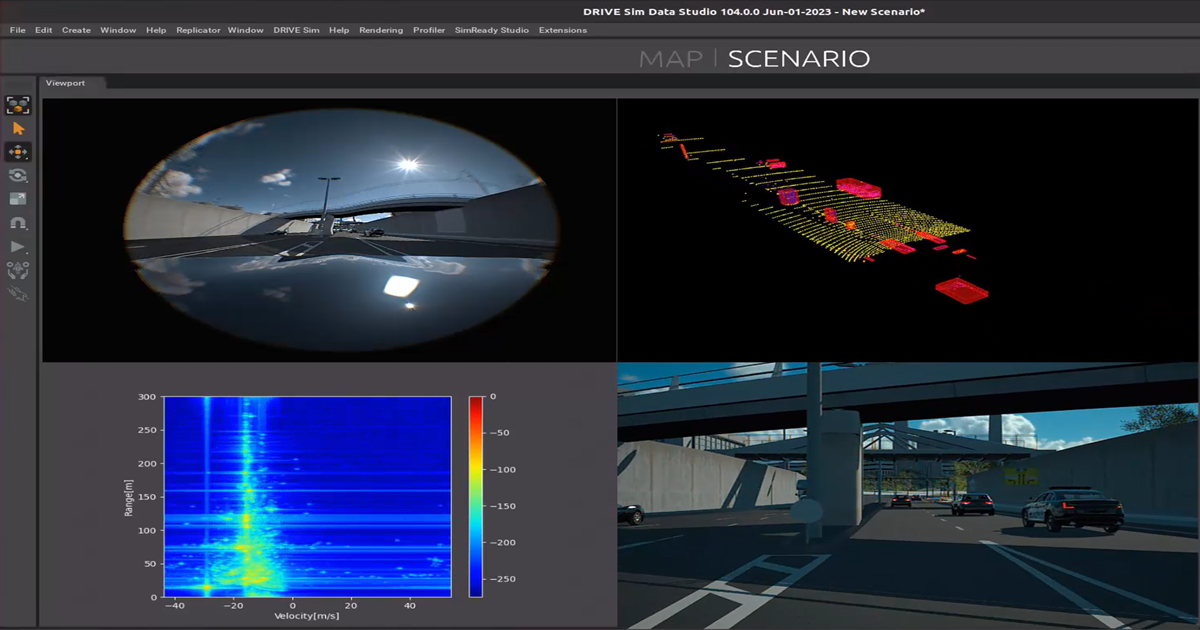
Task: Open the Replicator menu
Action: point(199,30)
